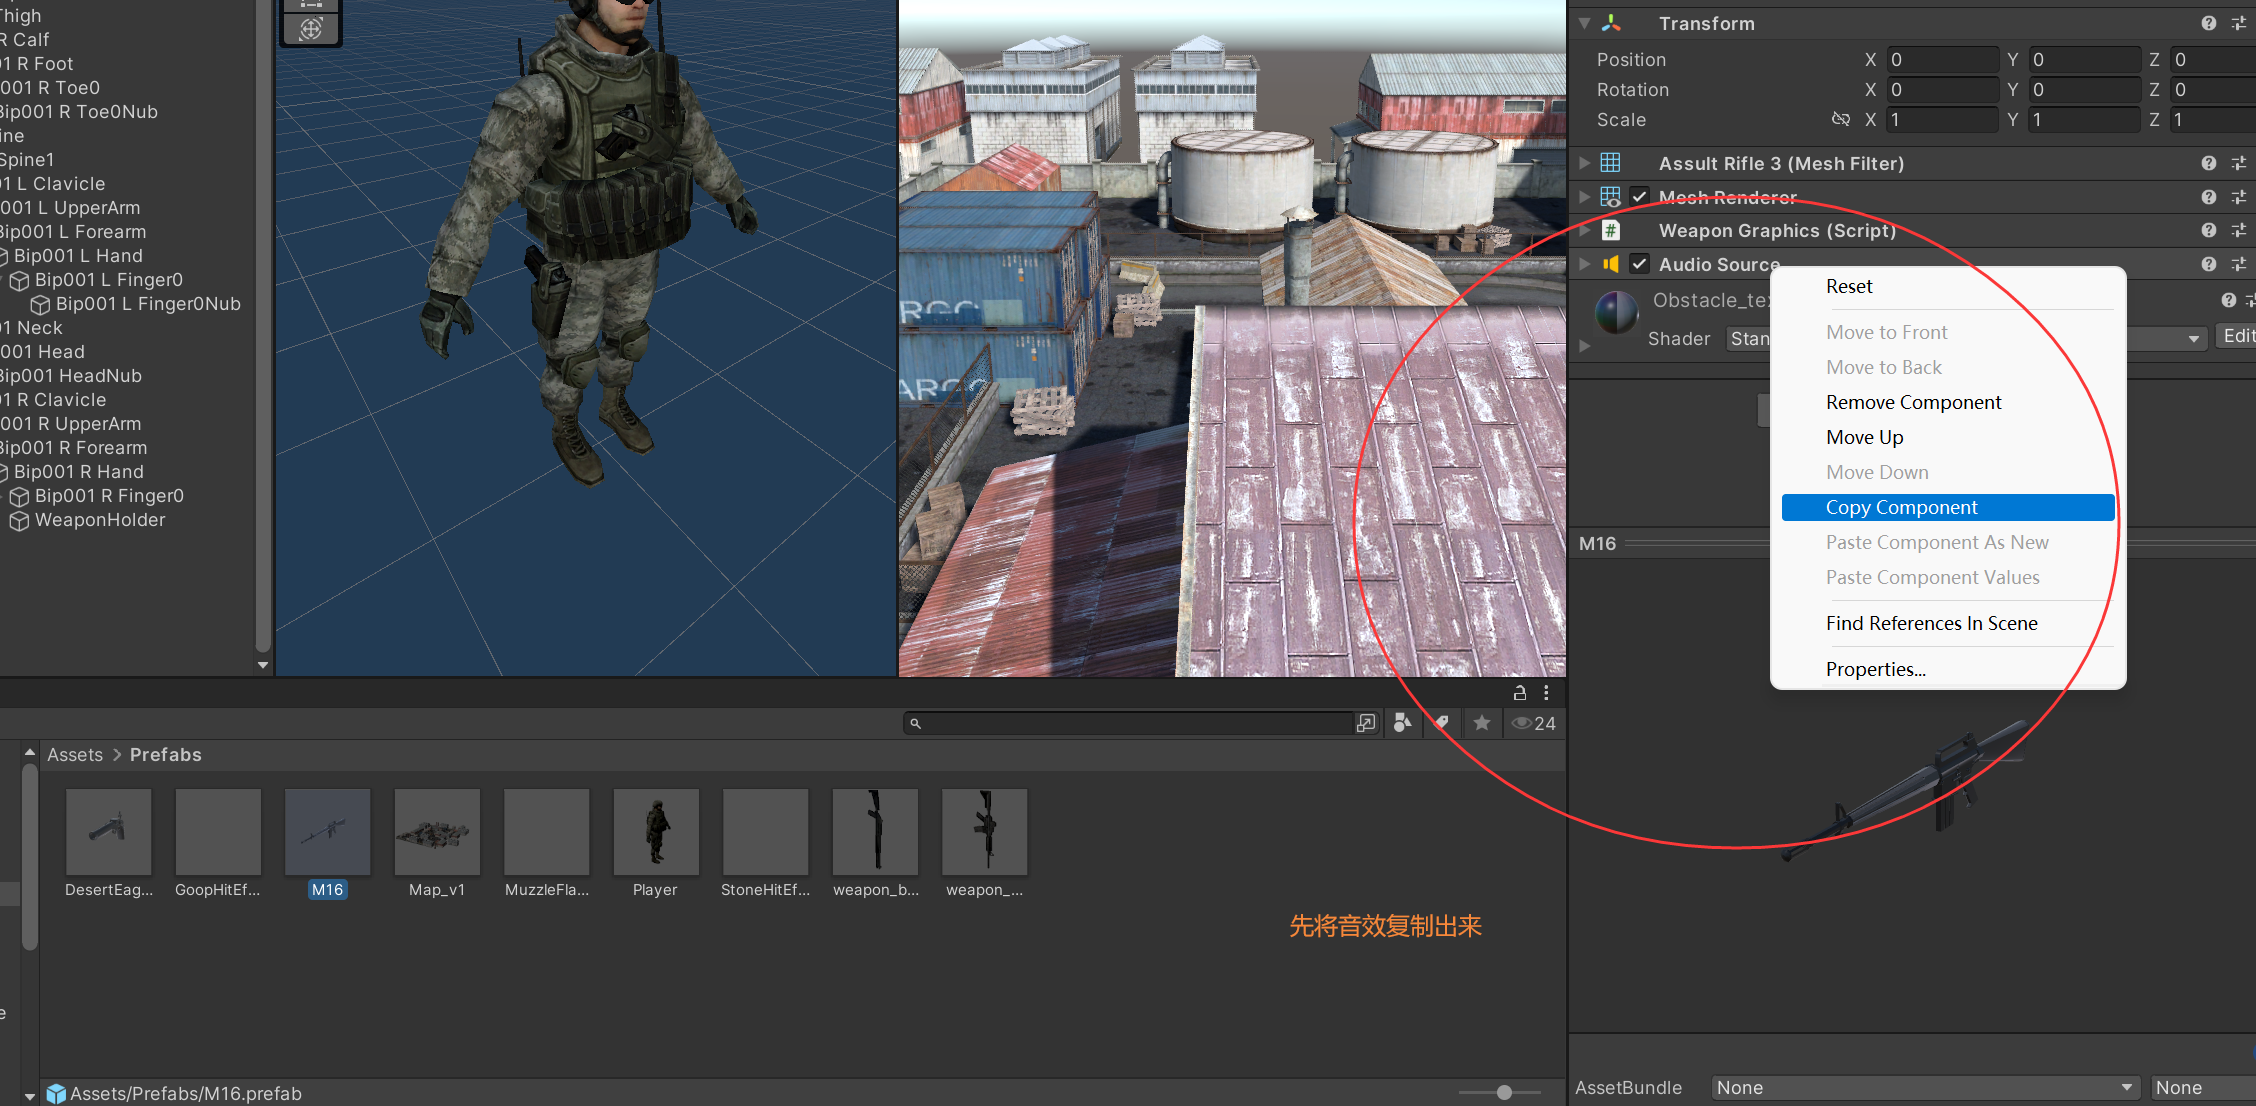Choose Reset from the context menu
Image resolution: width=2256 pixels, height=1106 pixels.
[x=1948, y=286]
